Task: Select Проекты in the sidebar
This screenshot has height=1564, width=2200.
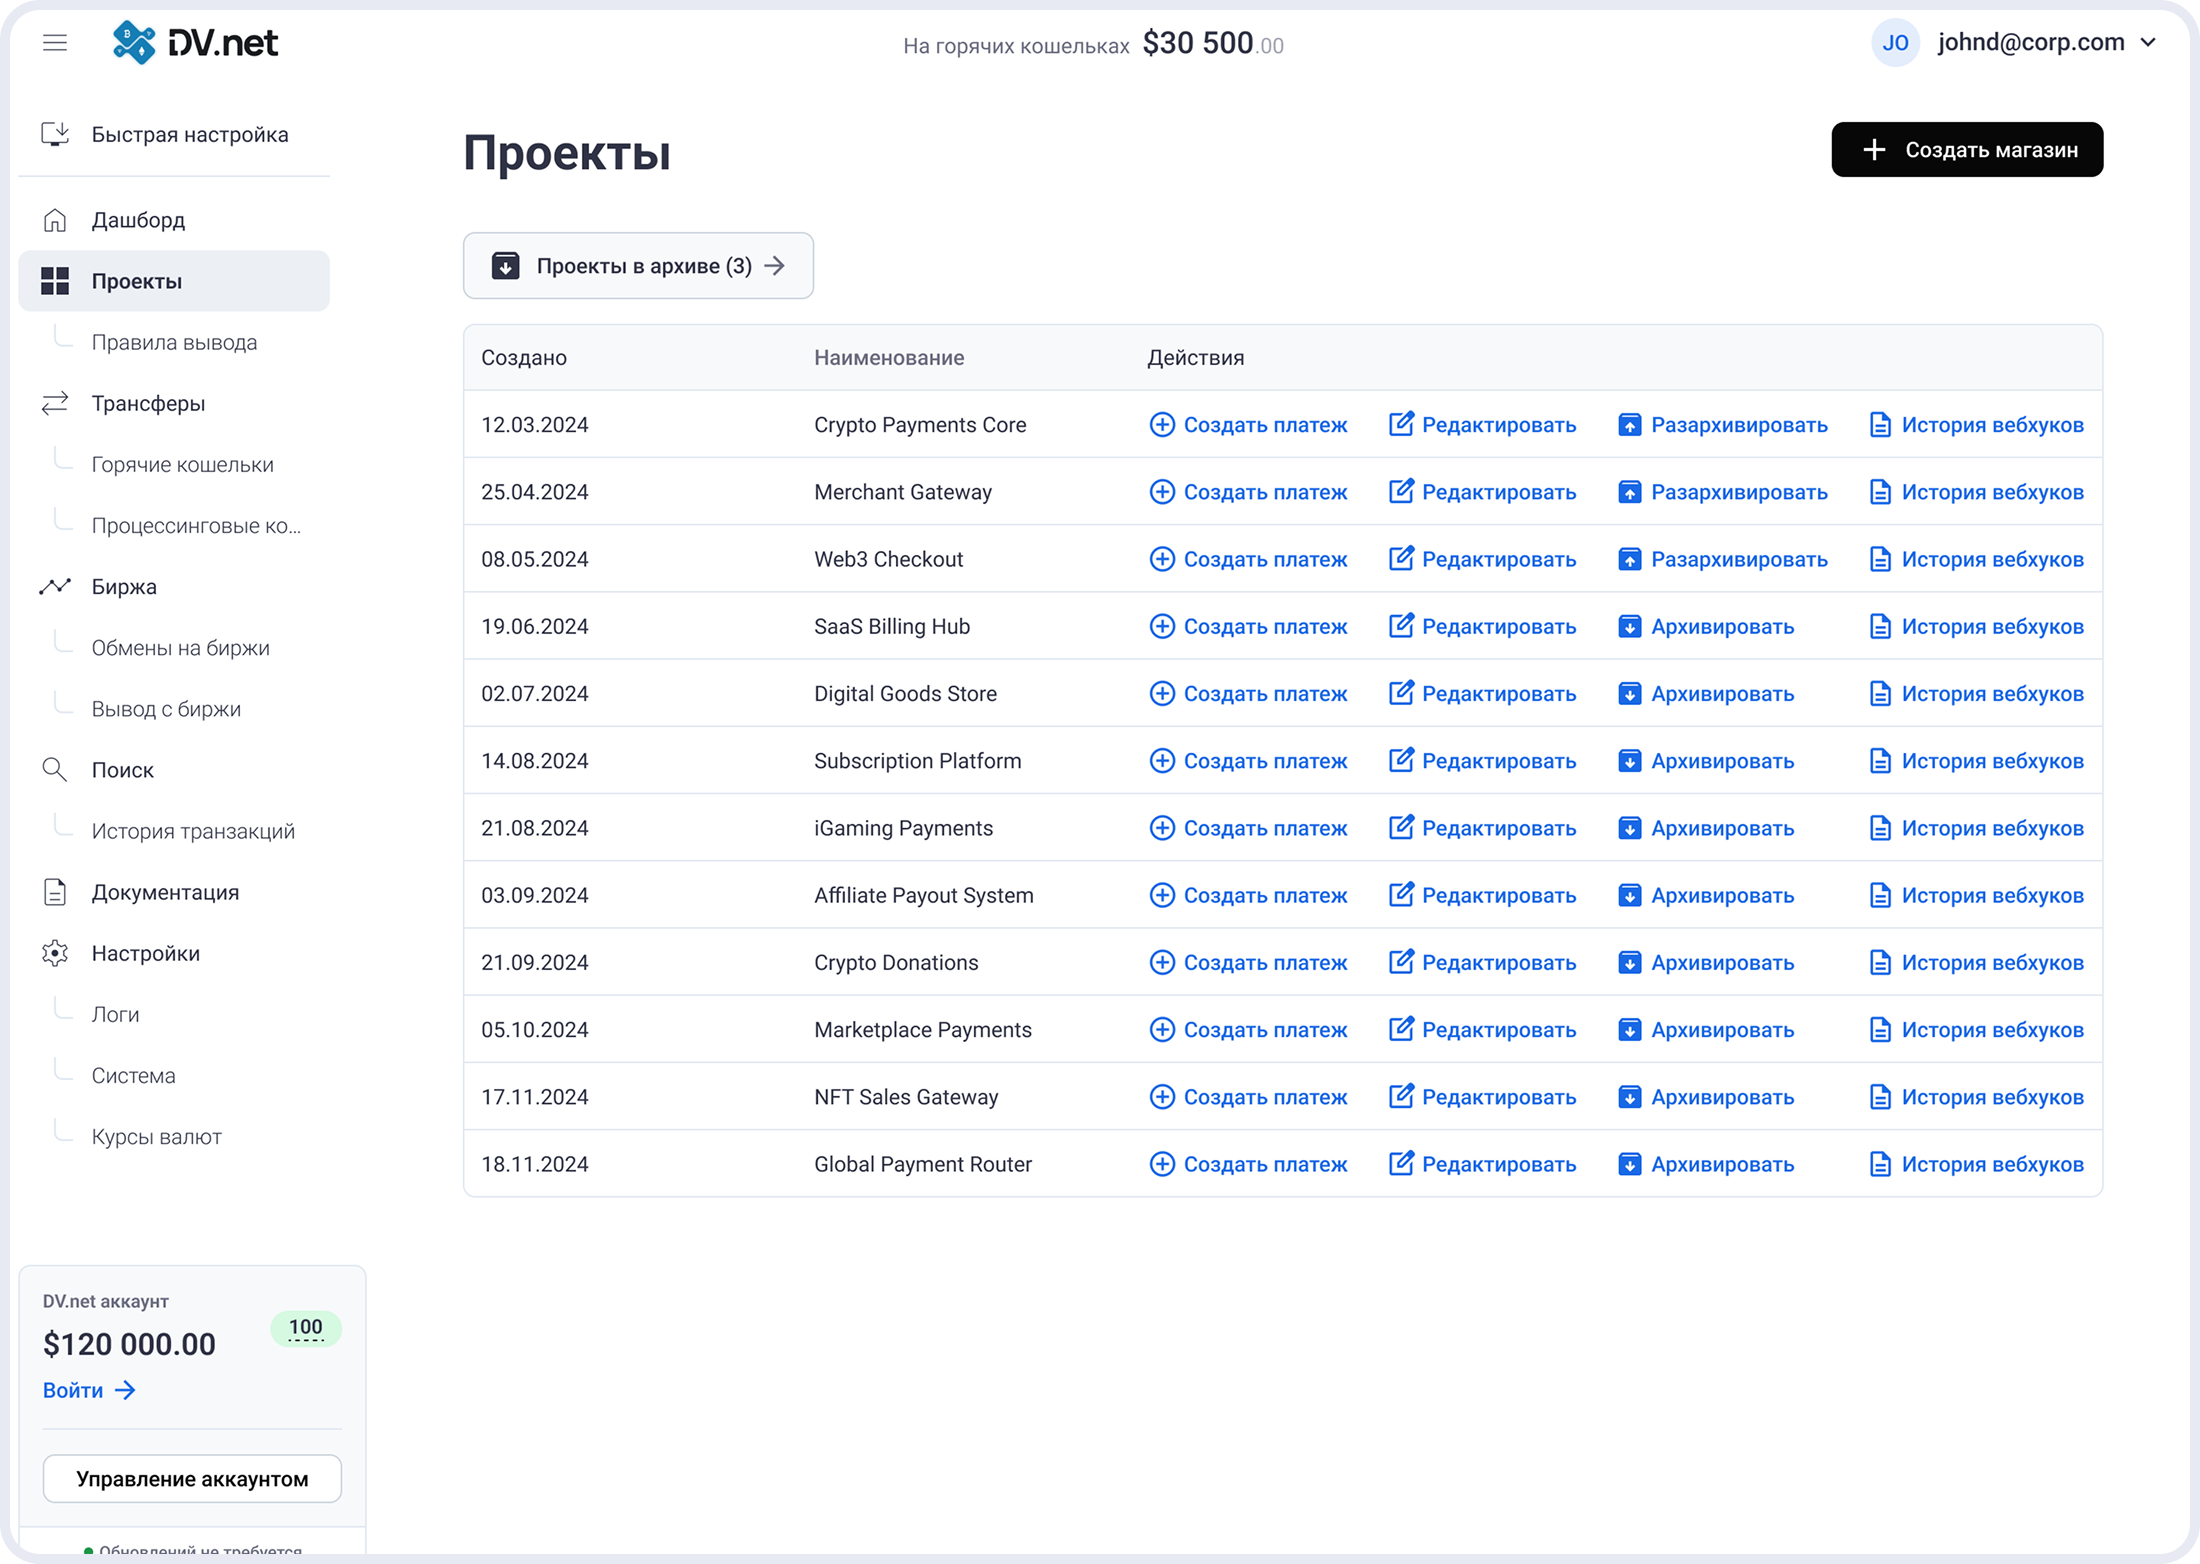Action: click(136, 281)
